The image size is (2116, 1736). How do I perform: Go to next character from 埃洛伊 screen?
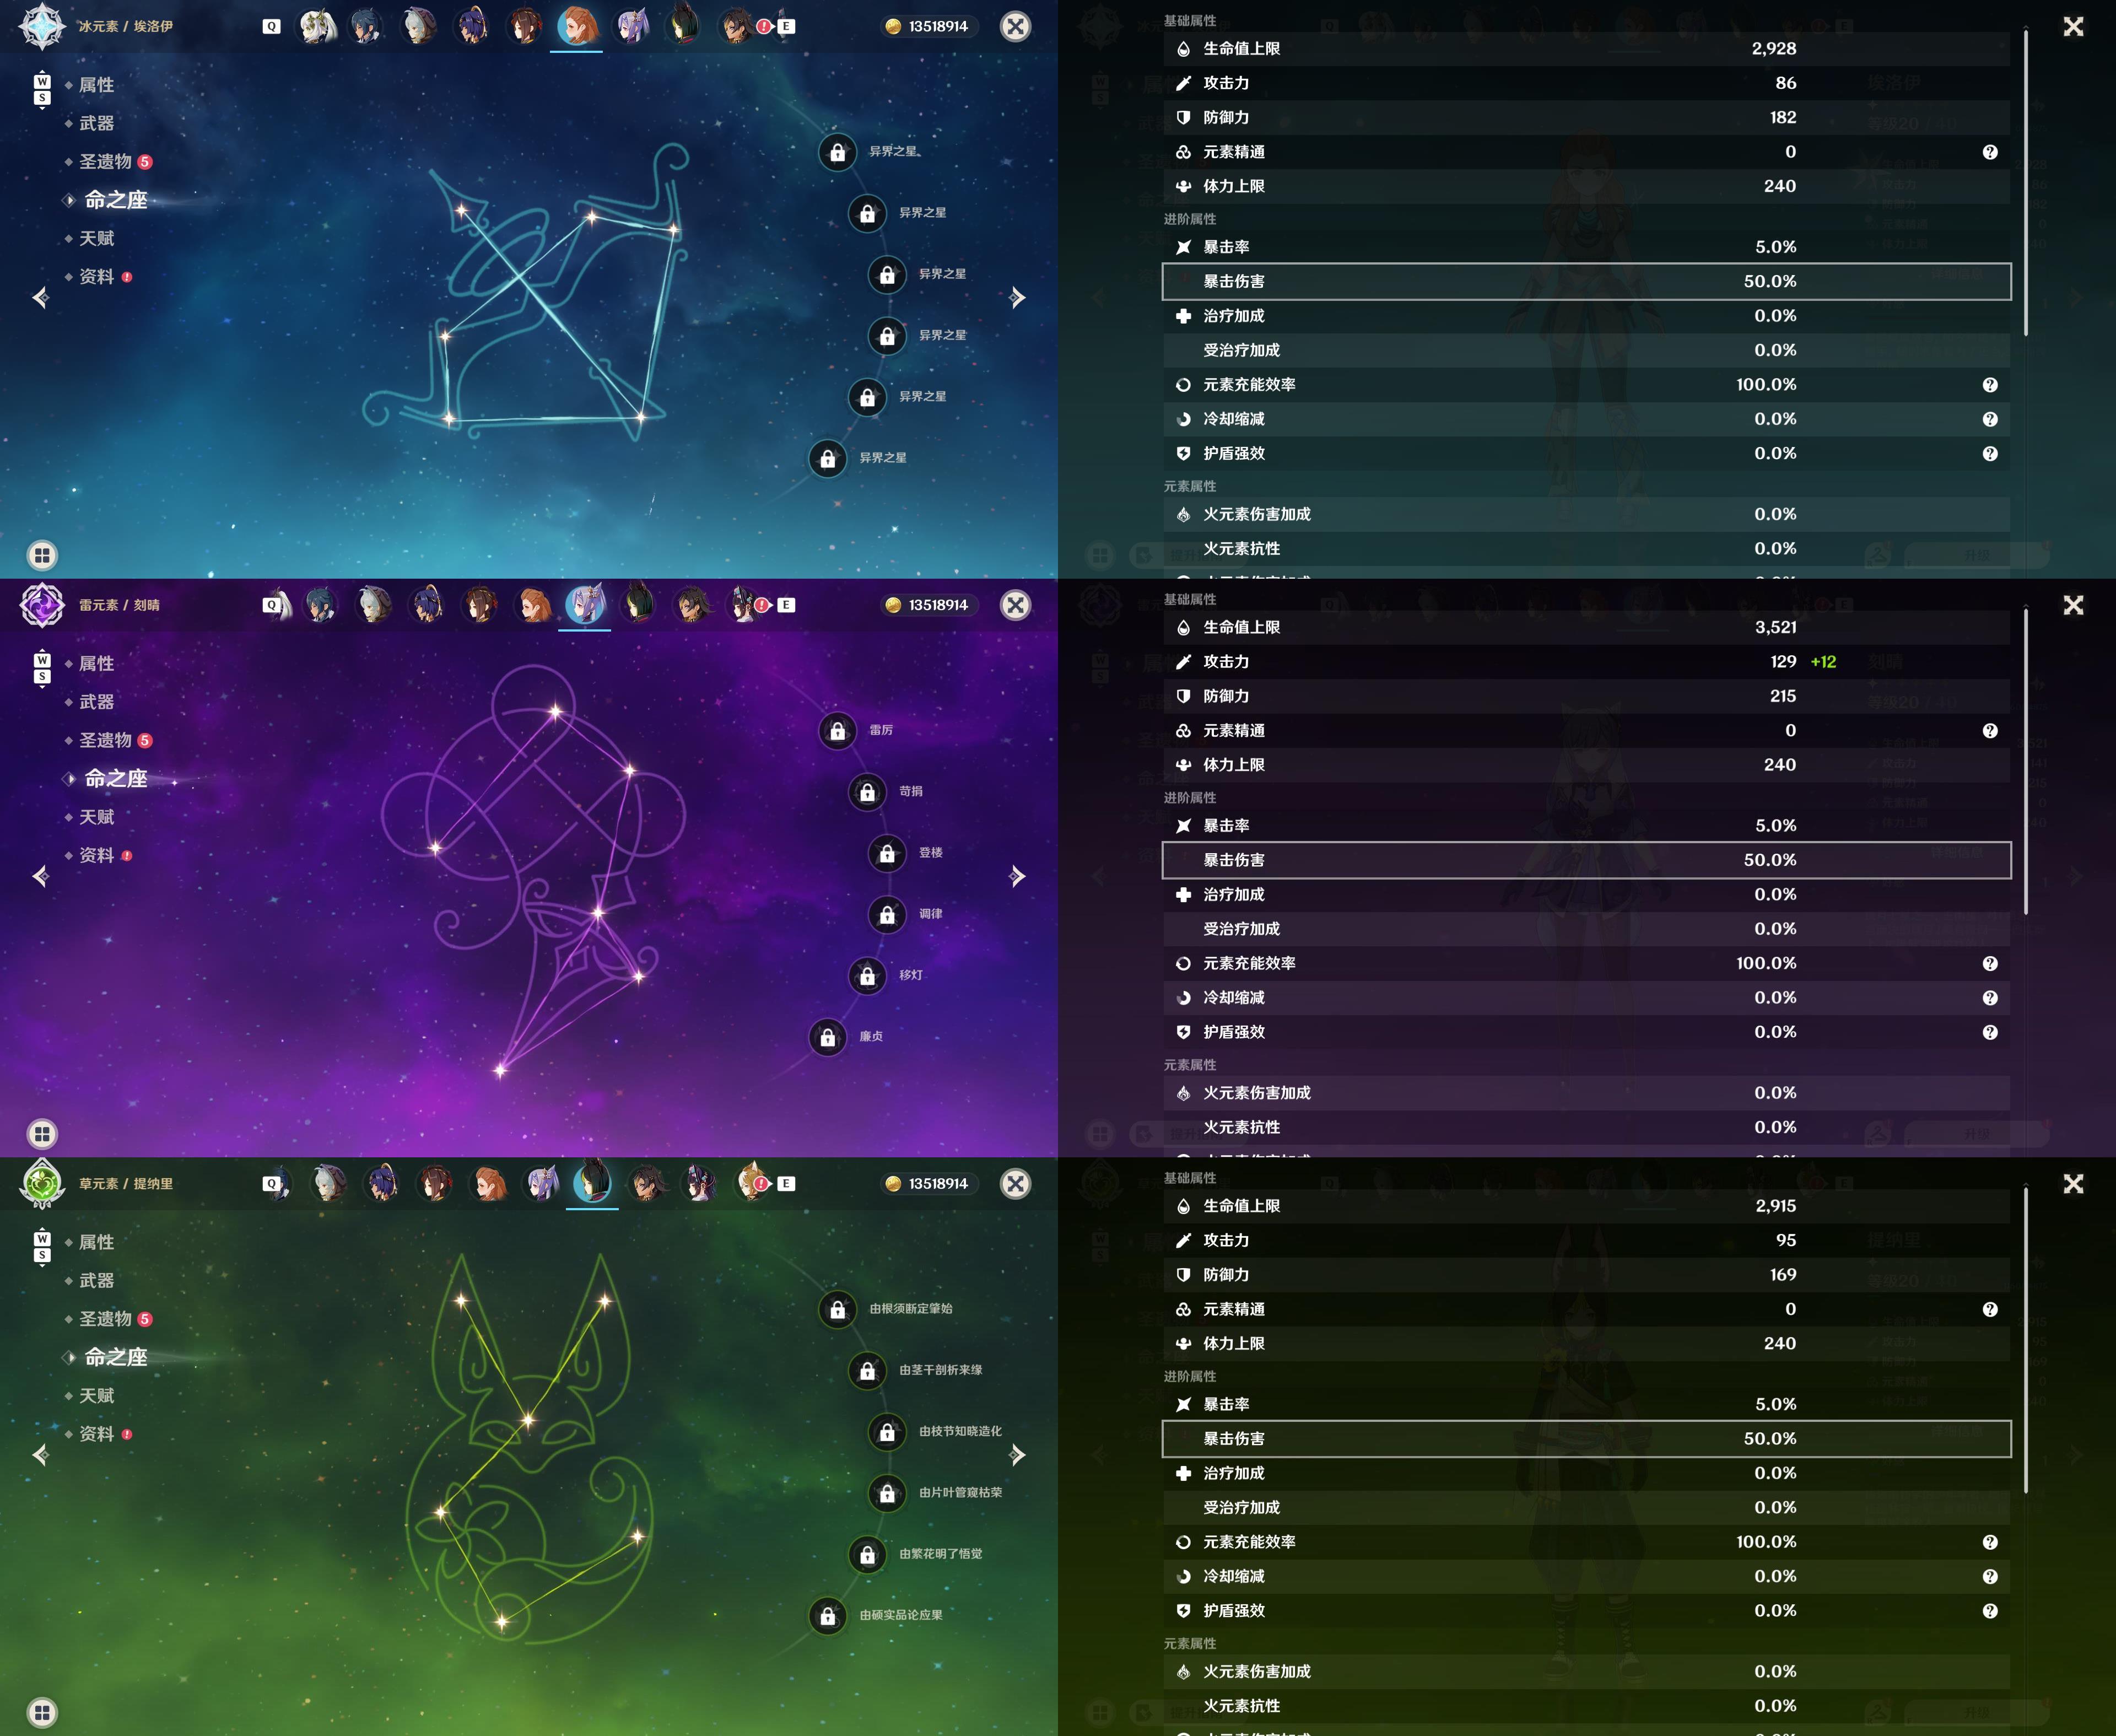pos(1017,297)
